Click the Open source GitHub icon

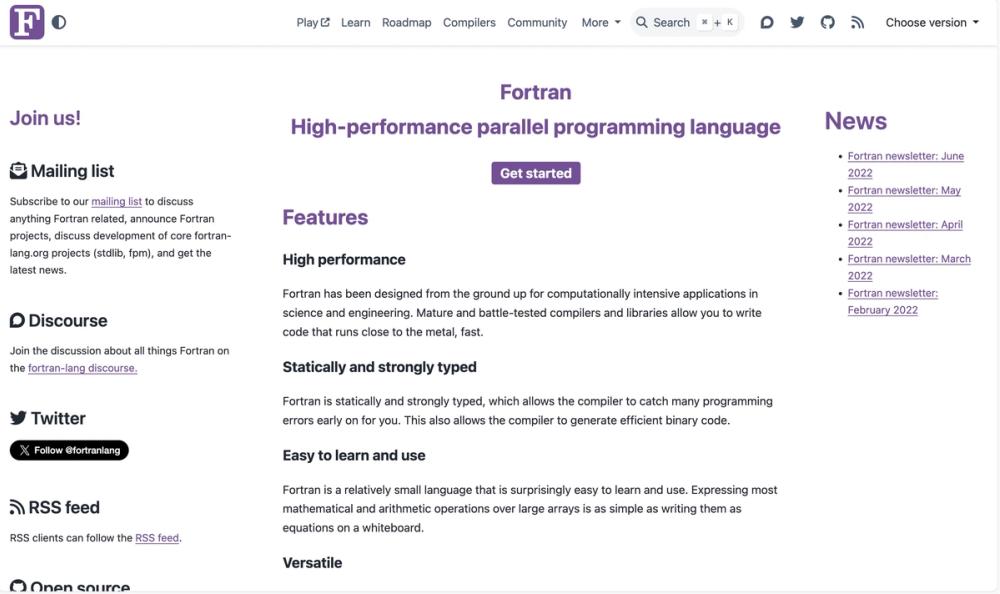[18, 586]
